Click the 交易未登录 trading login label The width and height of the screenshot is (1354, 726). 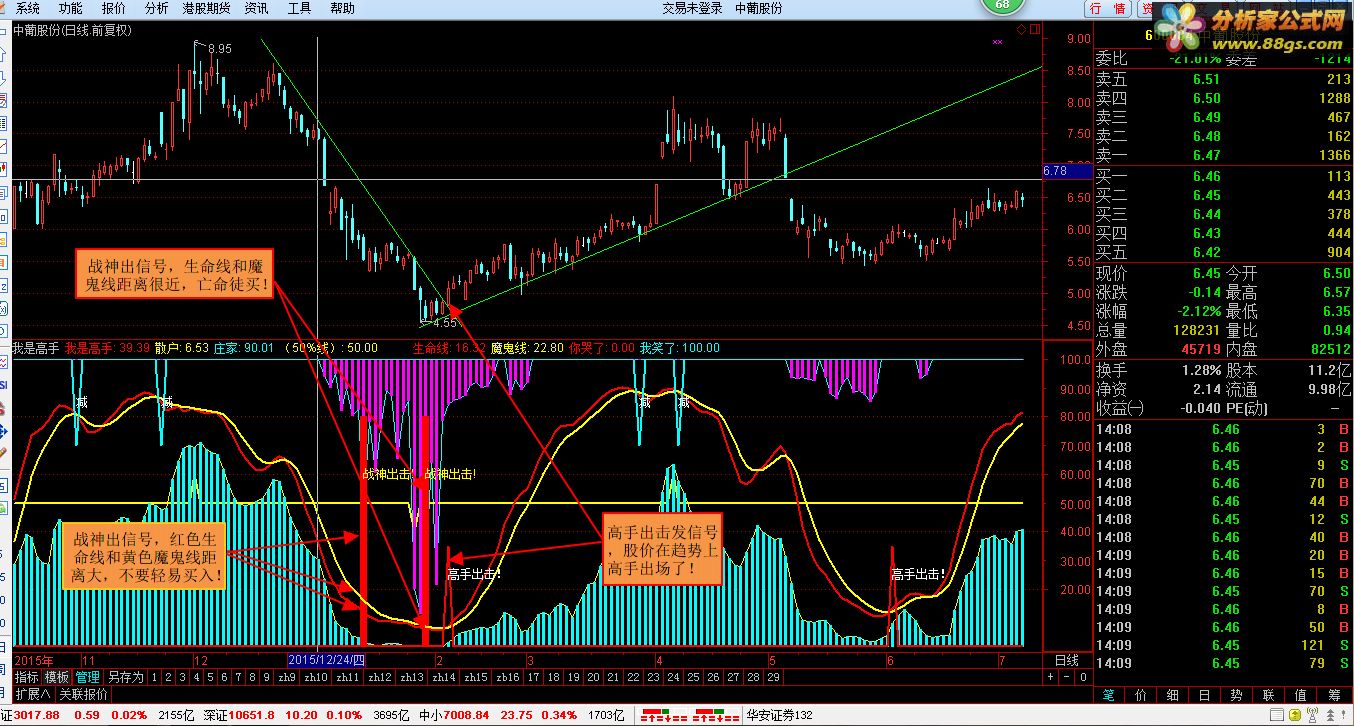[x=692, y=8]
